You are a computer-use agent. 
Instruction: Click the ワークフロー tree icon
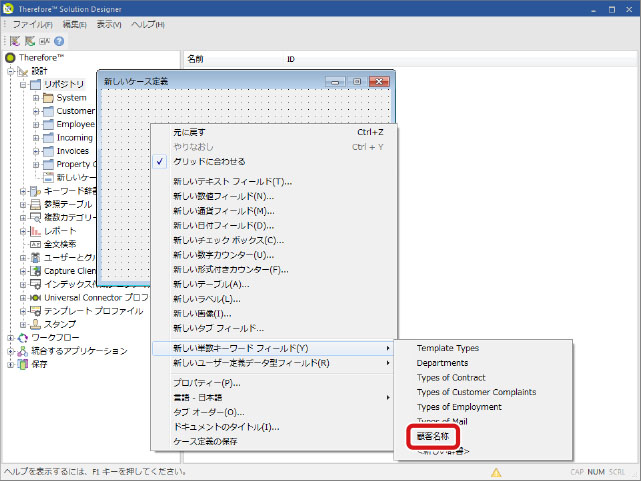[23, 337]
